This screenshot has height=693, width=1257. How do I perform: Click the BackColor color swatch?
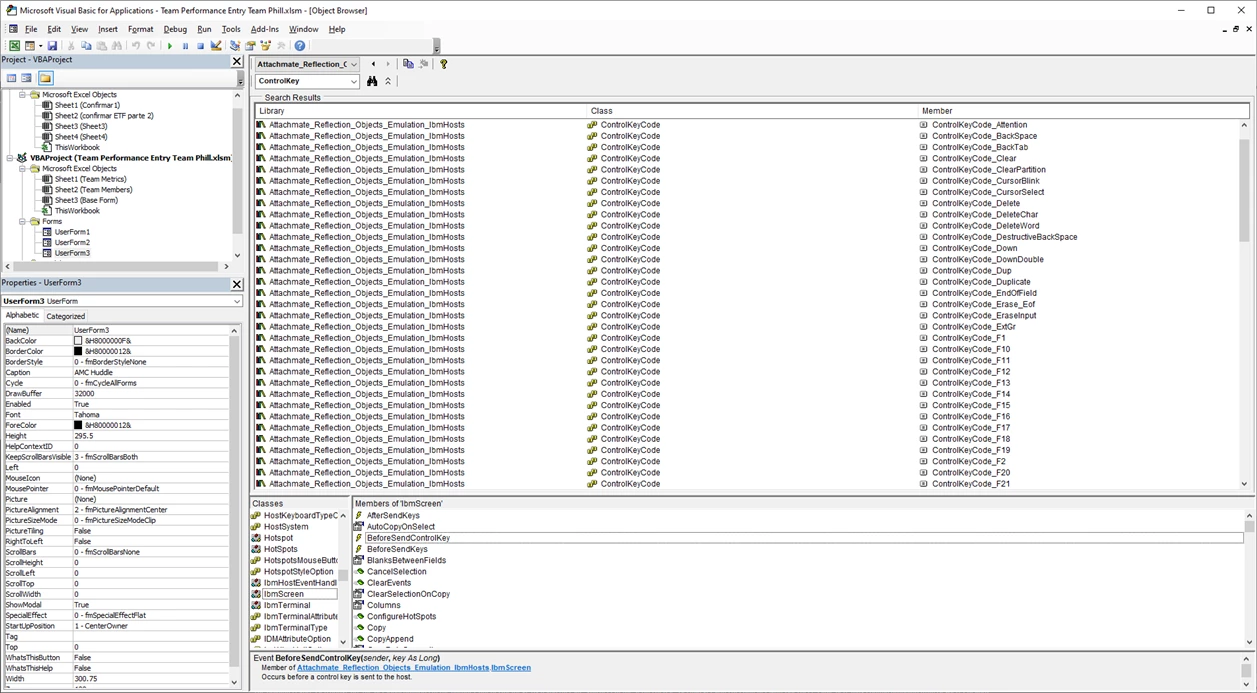click(x=78, y=341)
